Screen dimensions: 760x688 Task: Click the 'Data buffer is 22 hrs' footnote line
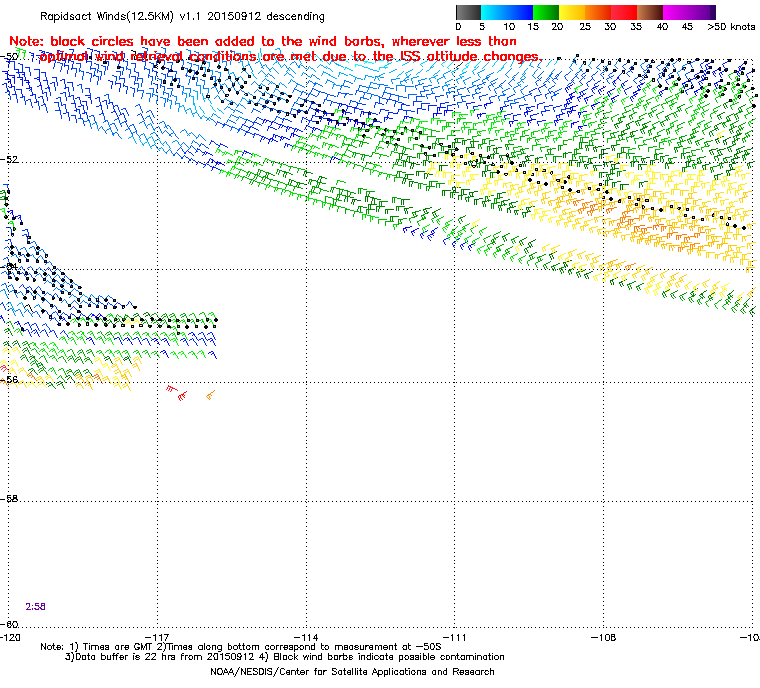285,657
